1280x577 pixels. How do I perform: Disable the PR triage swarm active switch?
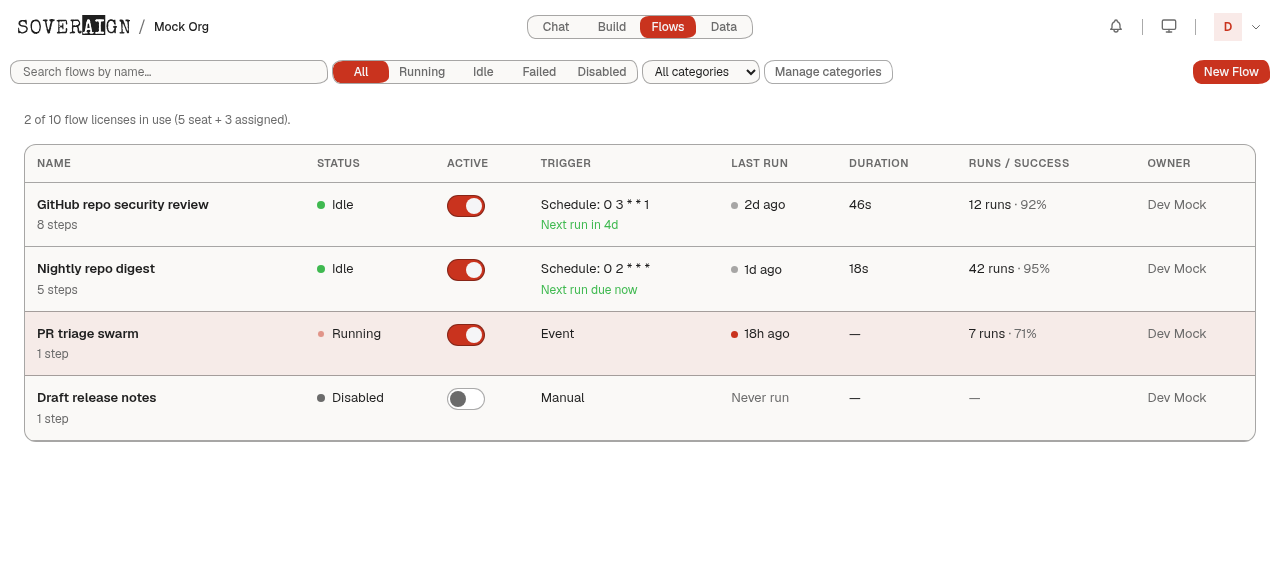[x=466, y=335]
